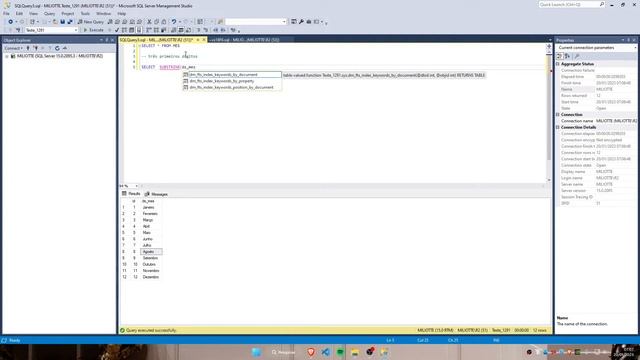The width and height of the screenshot is (640, 360).
Task: Click the Parse checkmark icon
Action: point(117,30)
